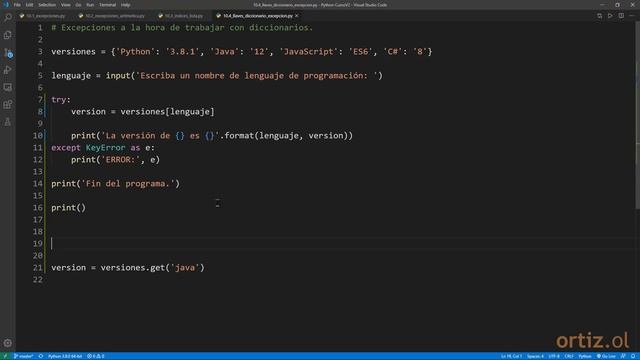Synchronize changes via status bar sync icon
This screenshot has height=360, width=640.
tap(41, 356)
